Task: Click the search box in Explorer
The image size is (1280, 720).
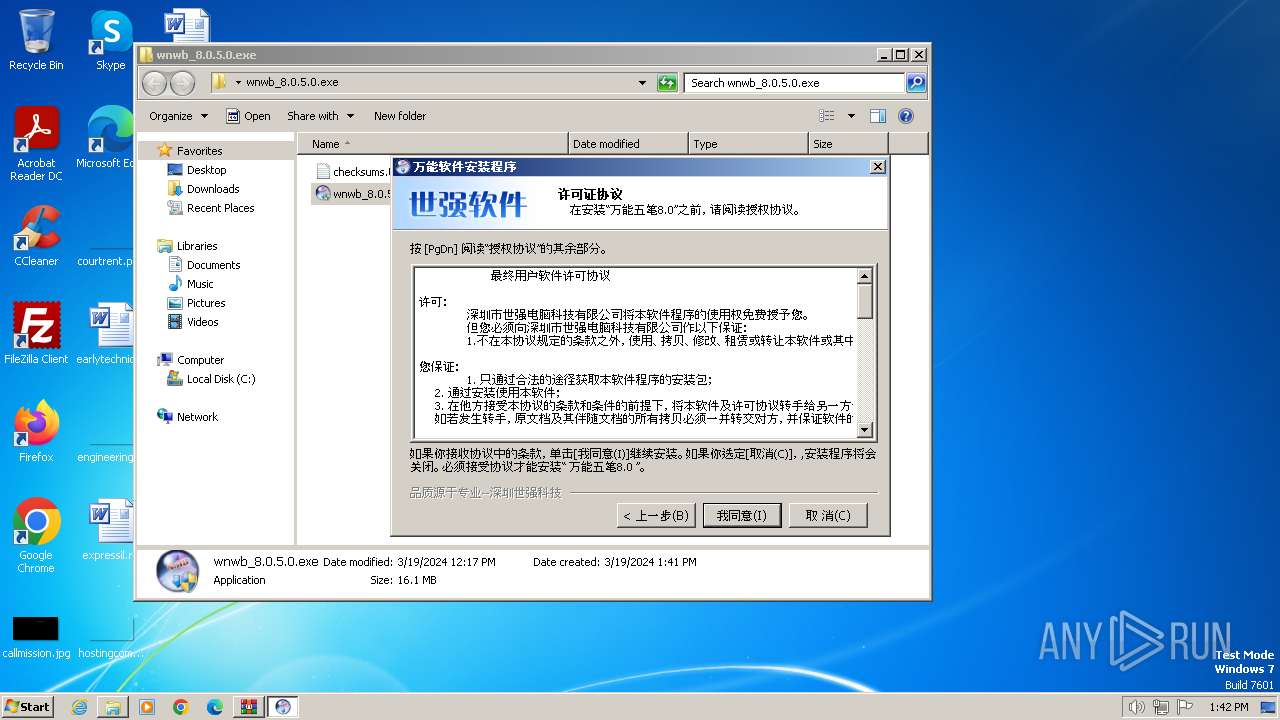Action: pyautogui.click(x=794, y=83)
